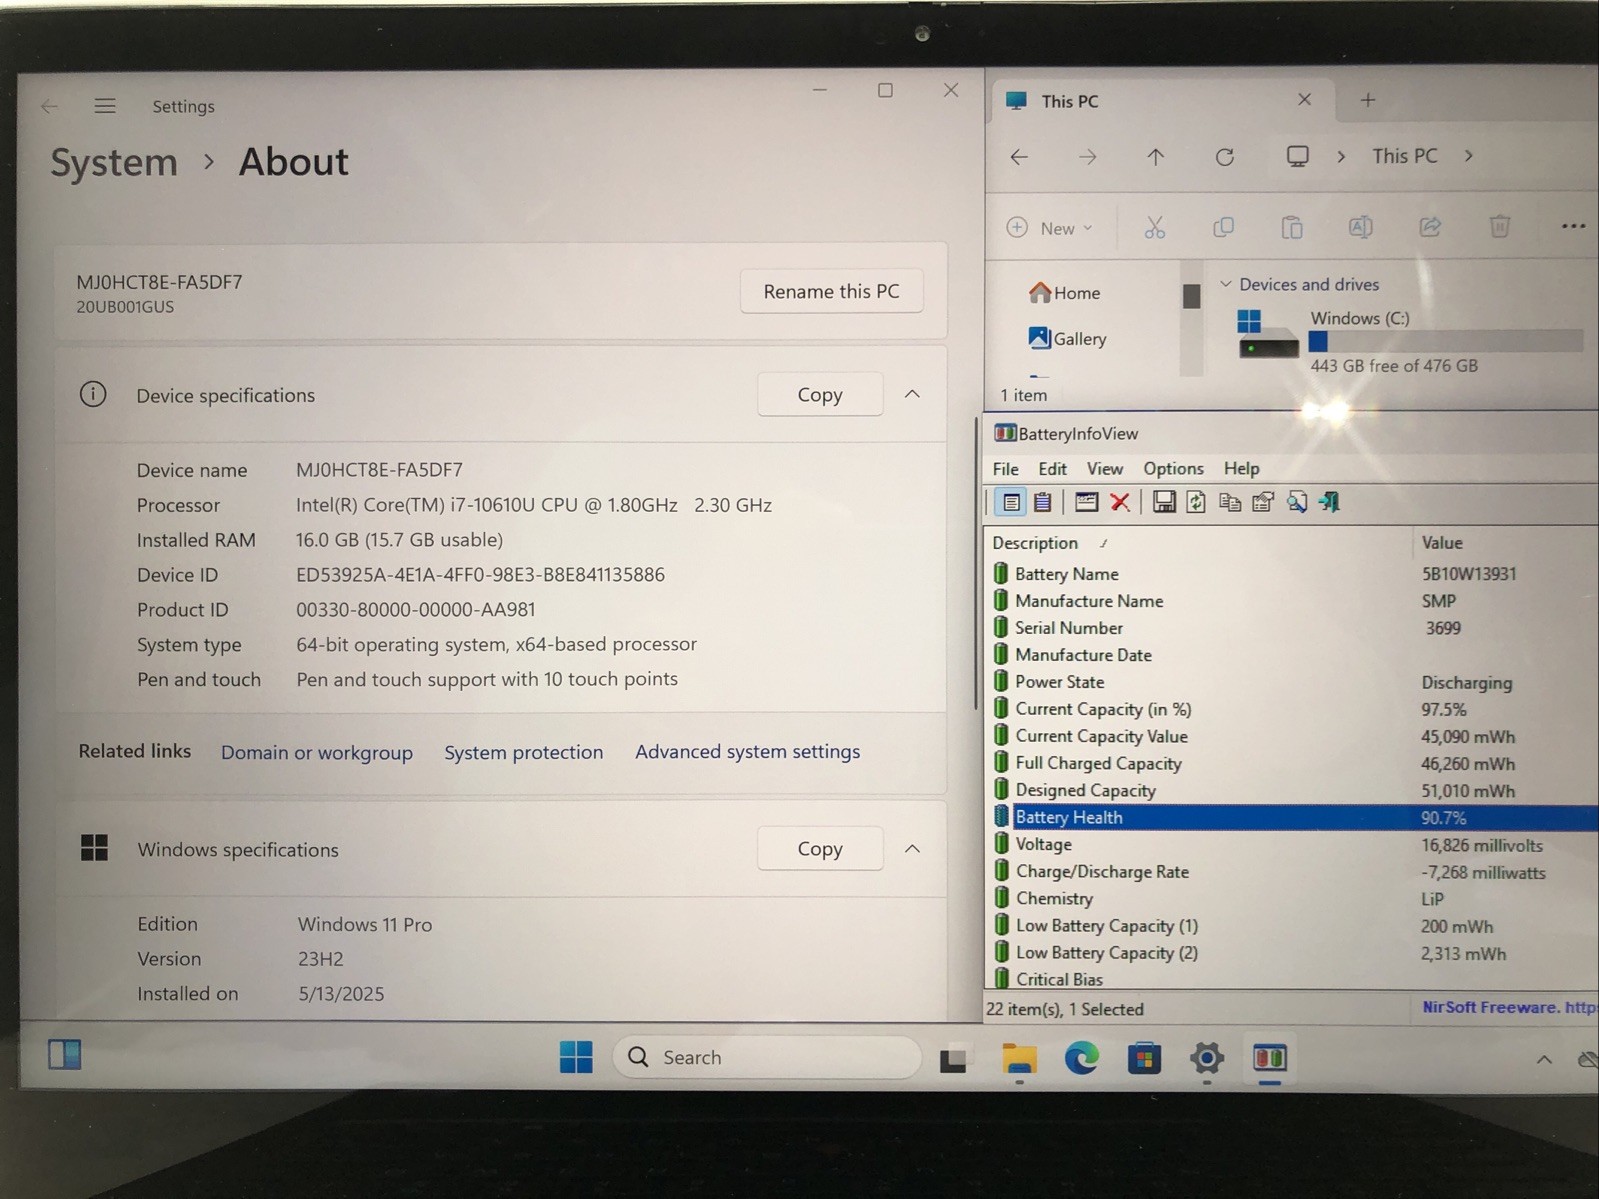
Task: Open properties toolbar icon in BatteryInfoView
Action: (x=1263, y=502)
